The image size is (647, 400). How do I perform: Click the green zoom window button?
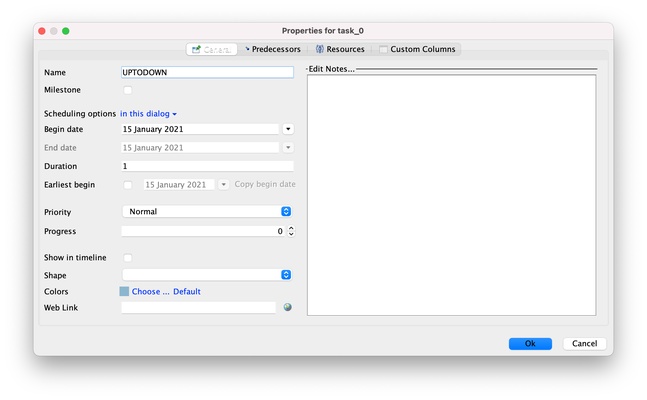point(66,31)
